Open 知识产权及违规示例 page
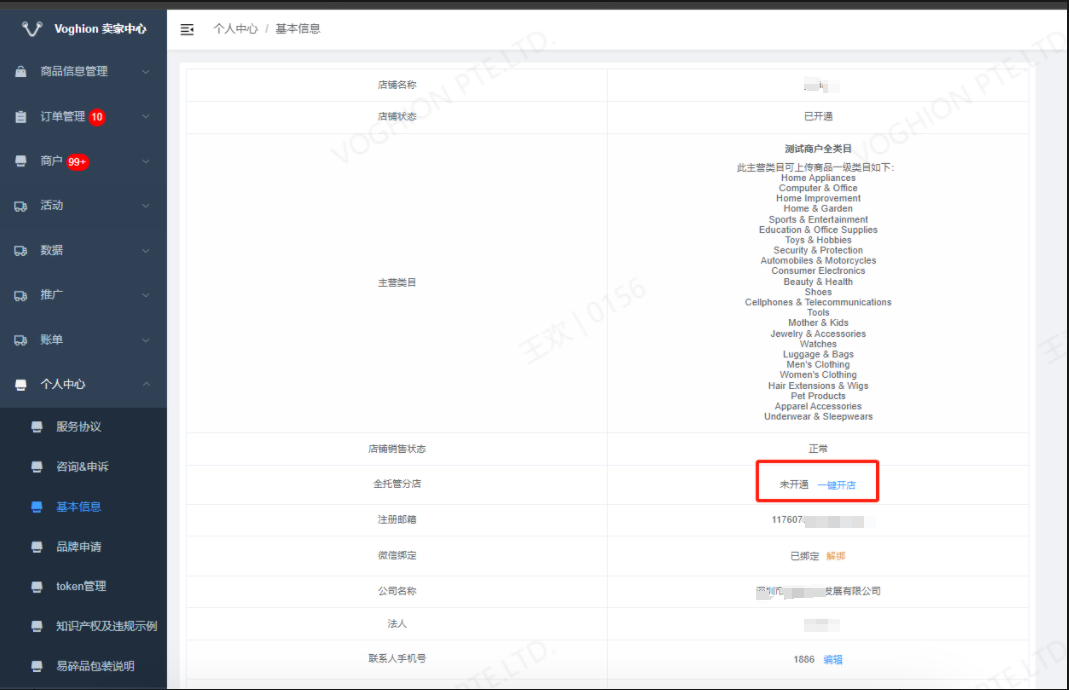This screenshot has height=690, width=1069. [106, 626]
